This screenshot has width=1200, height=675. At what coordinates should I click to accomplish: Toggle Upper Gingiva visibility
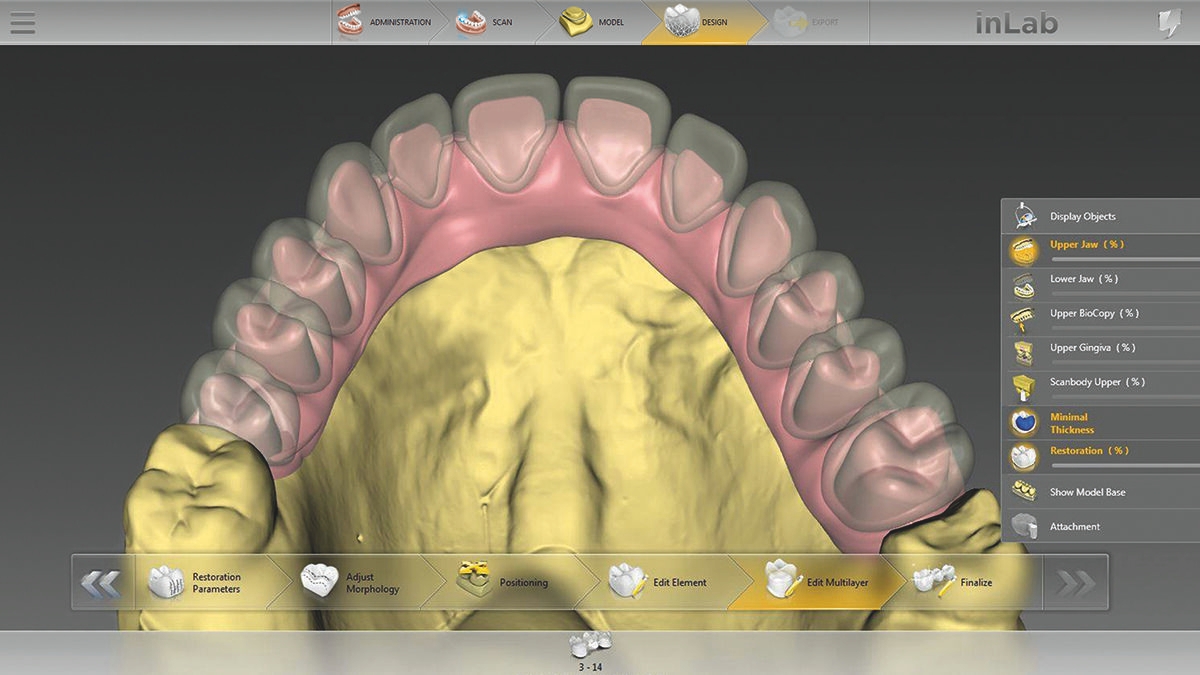click(x=1023, y=350)
